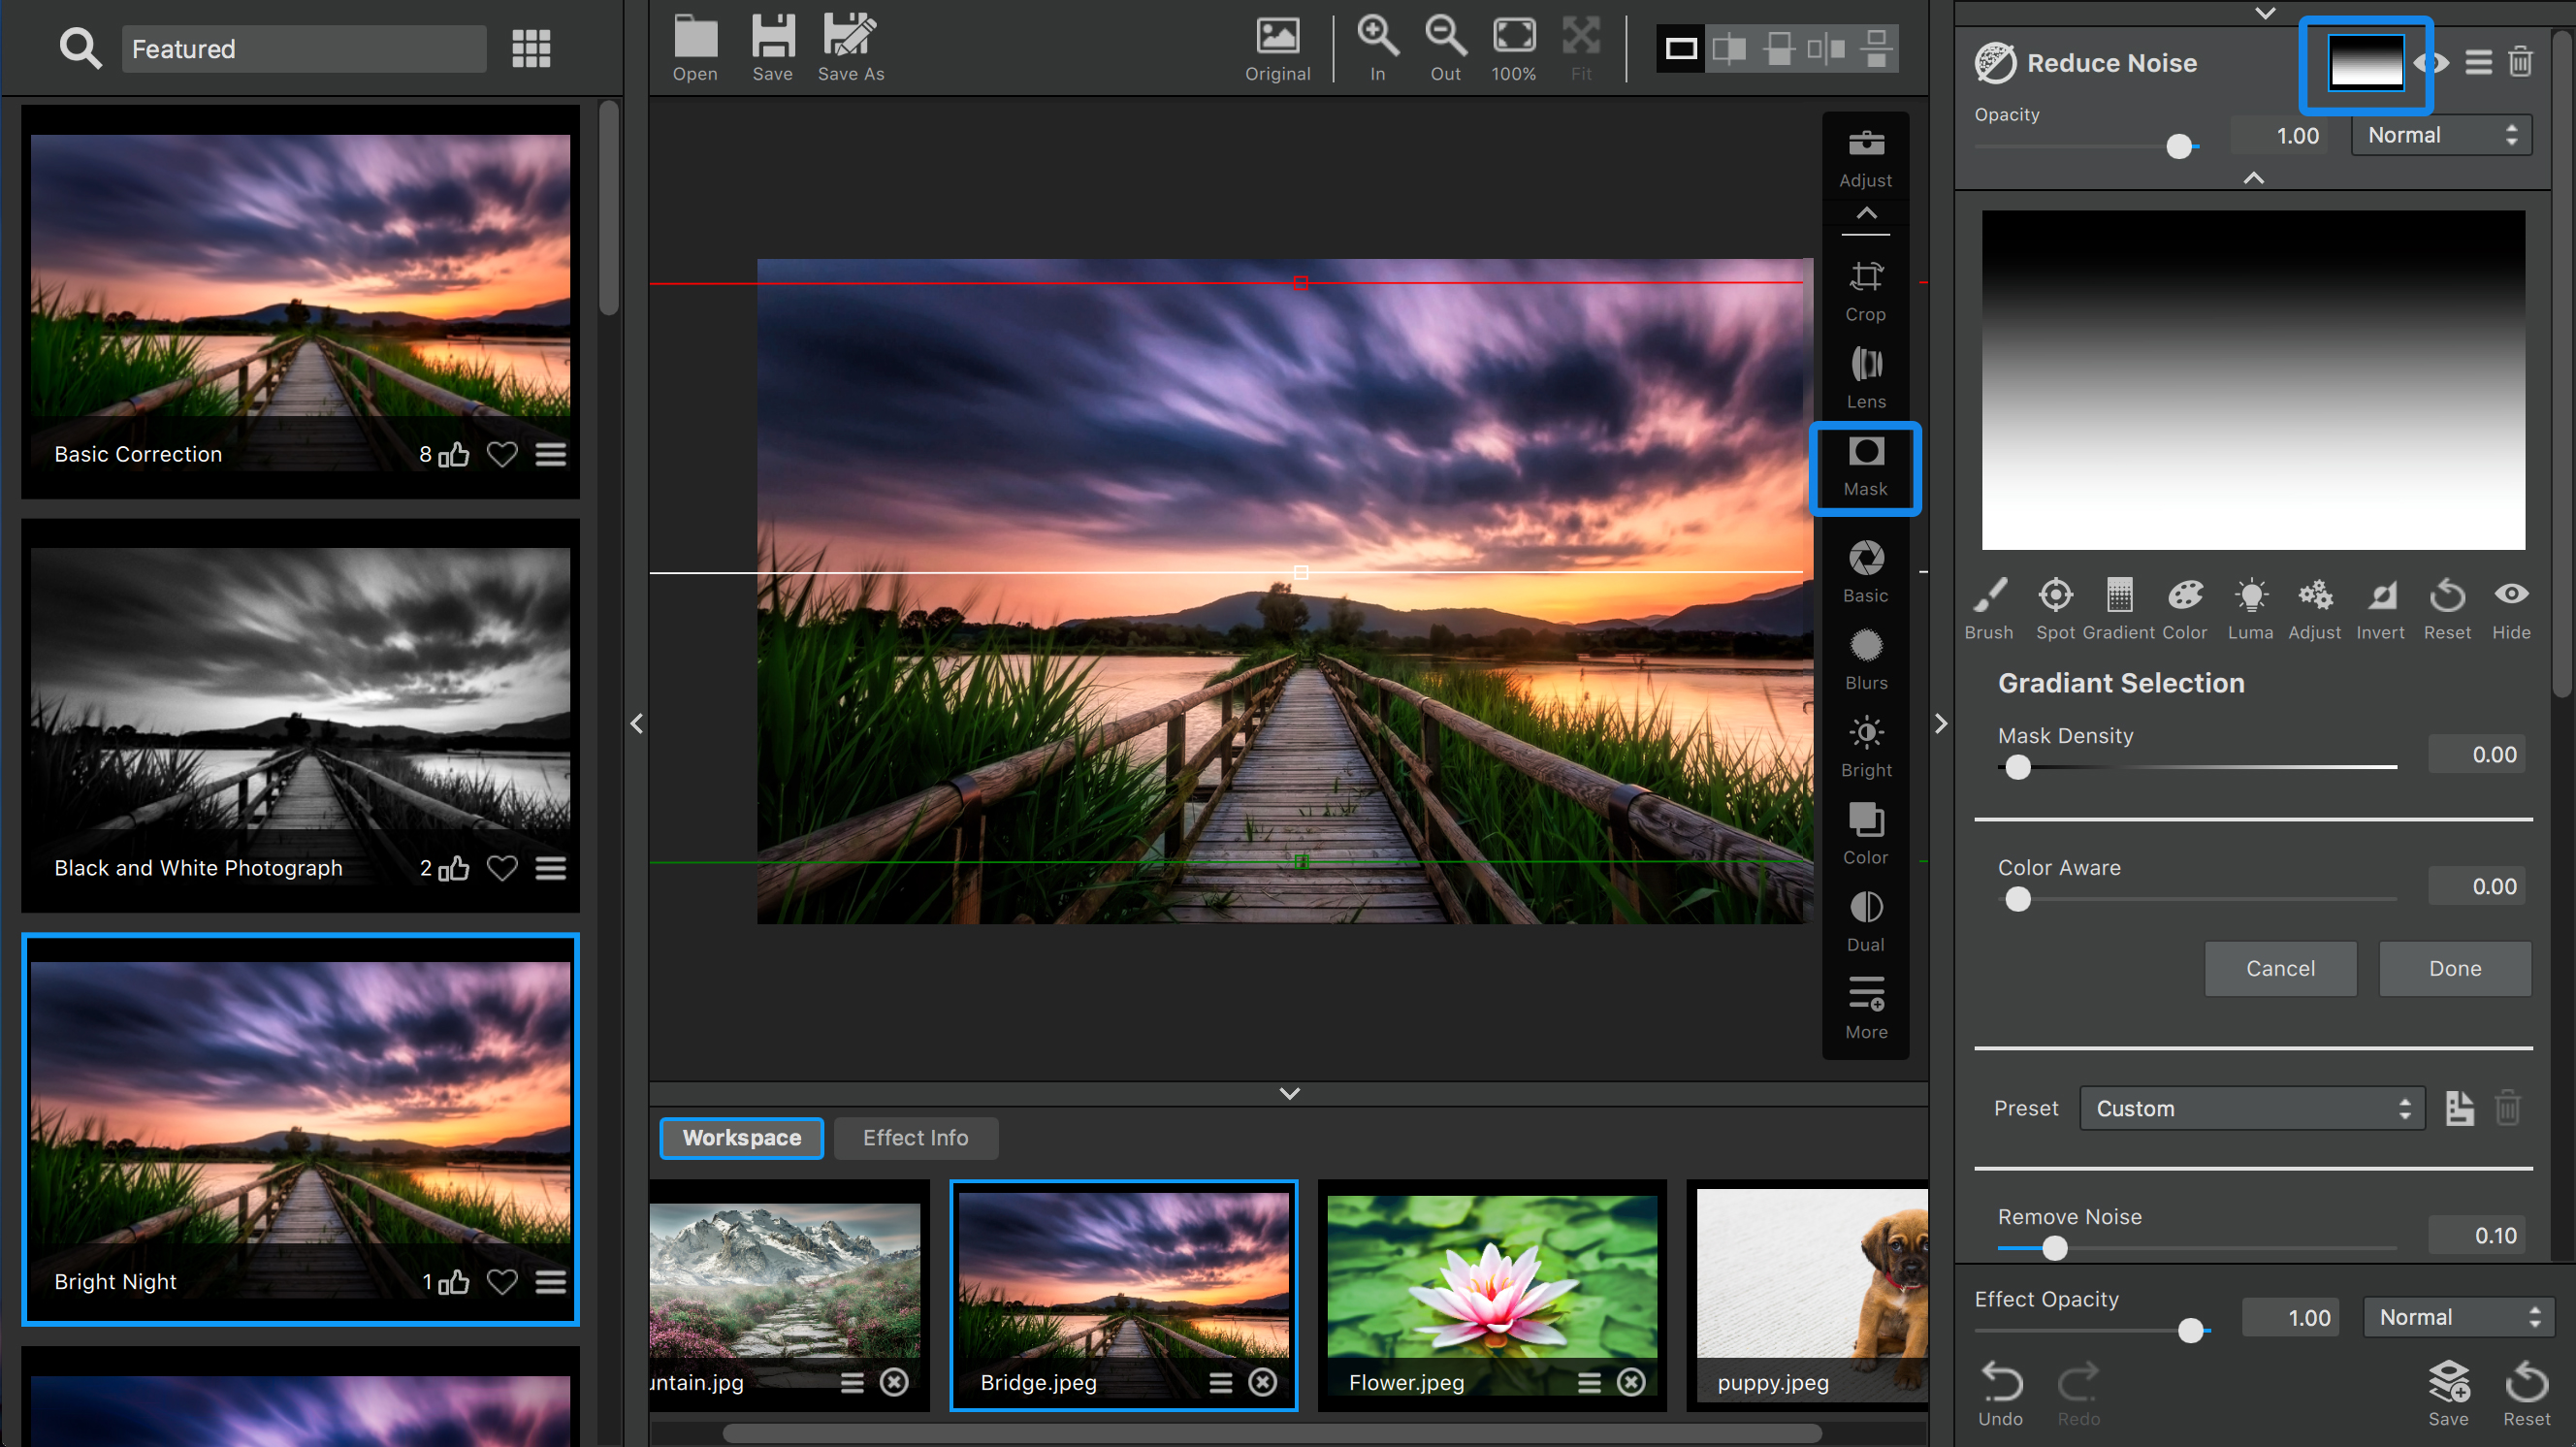The width and height of the screenshot is (2576, 1447).
Task: Hide the mask overlay
Action: point(2511,608)
